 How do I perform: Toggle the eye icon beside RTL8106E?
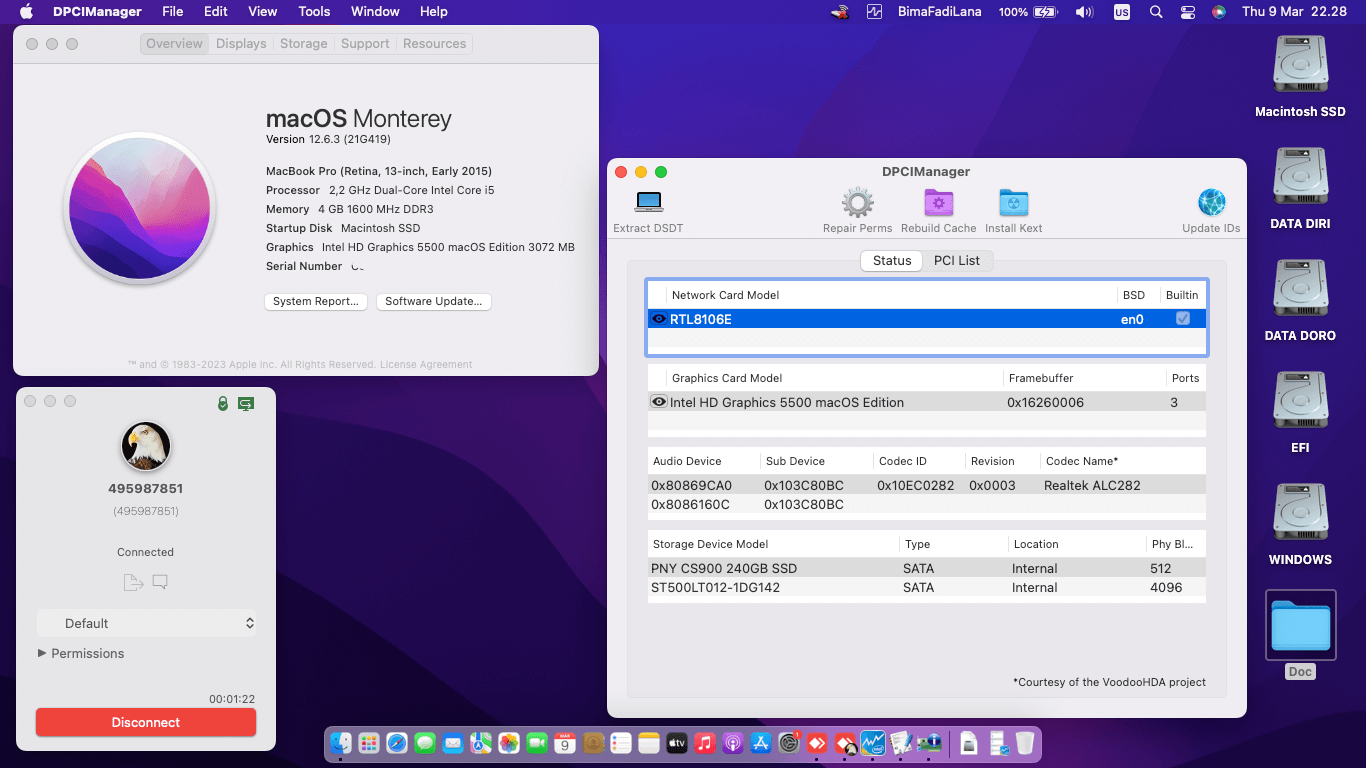click(x=659, y=319)
